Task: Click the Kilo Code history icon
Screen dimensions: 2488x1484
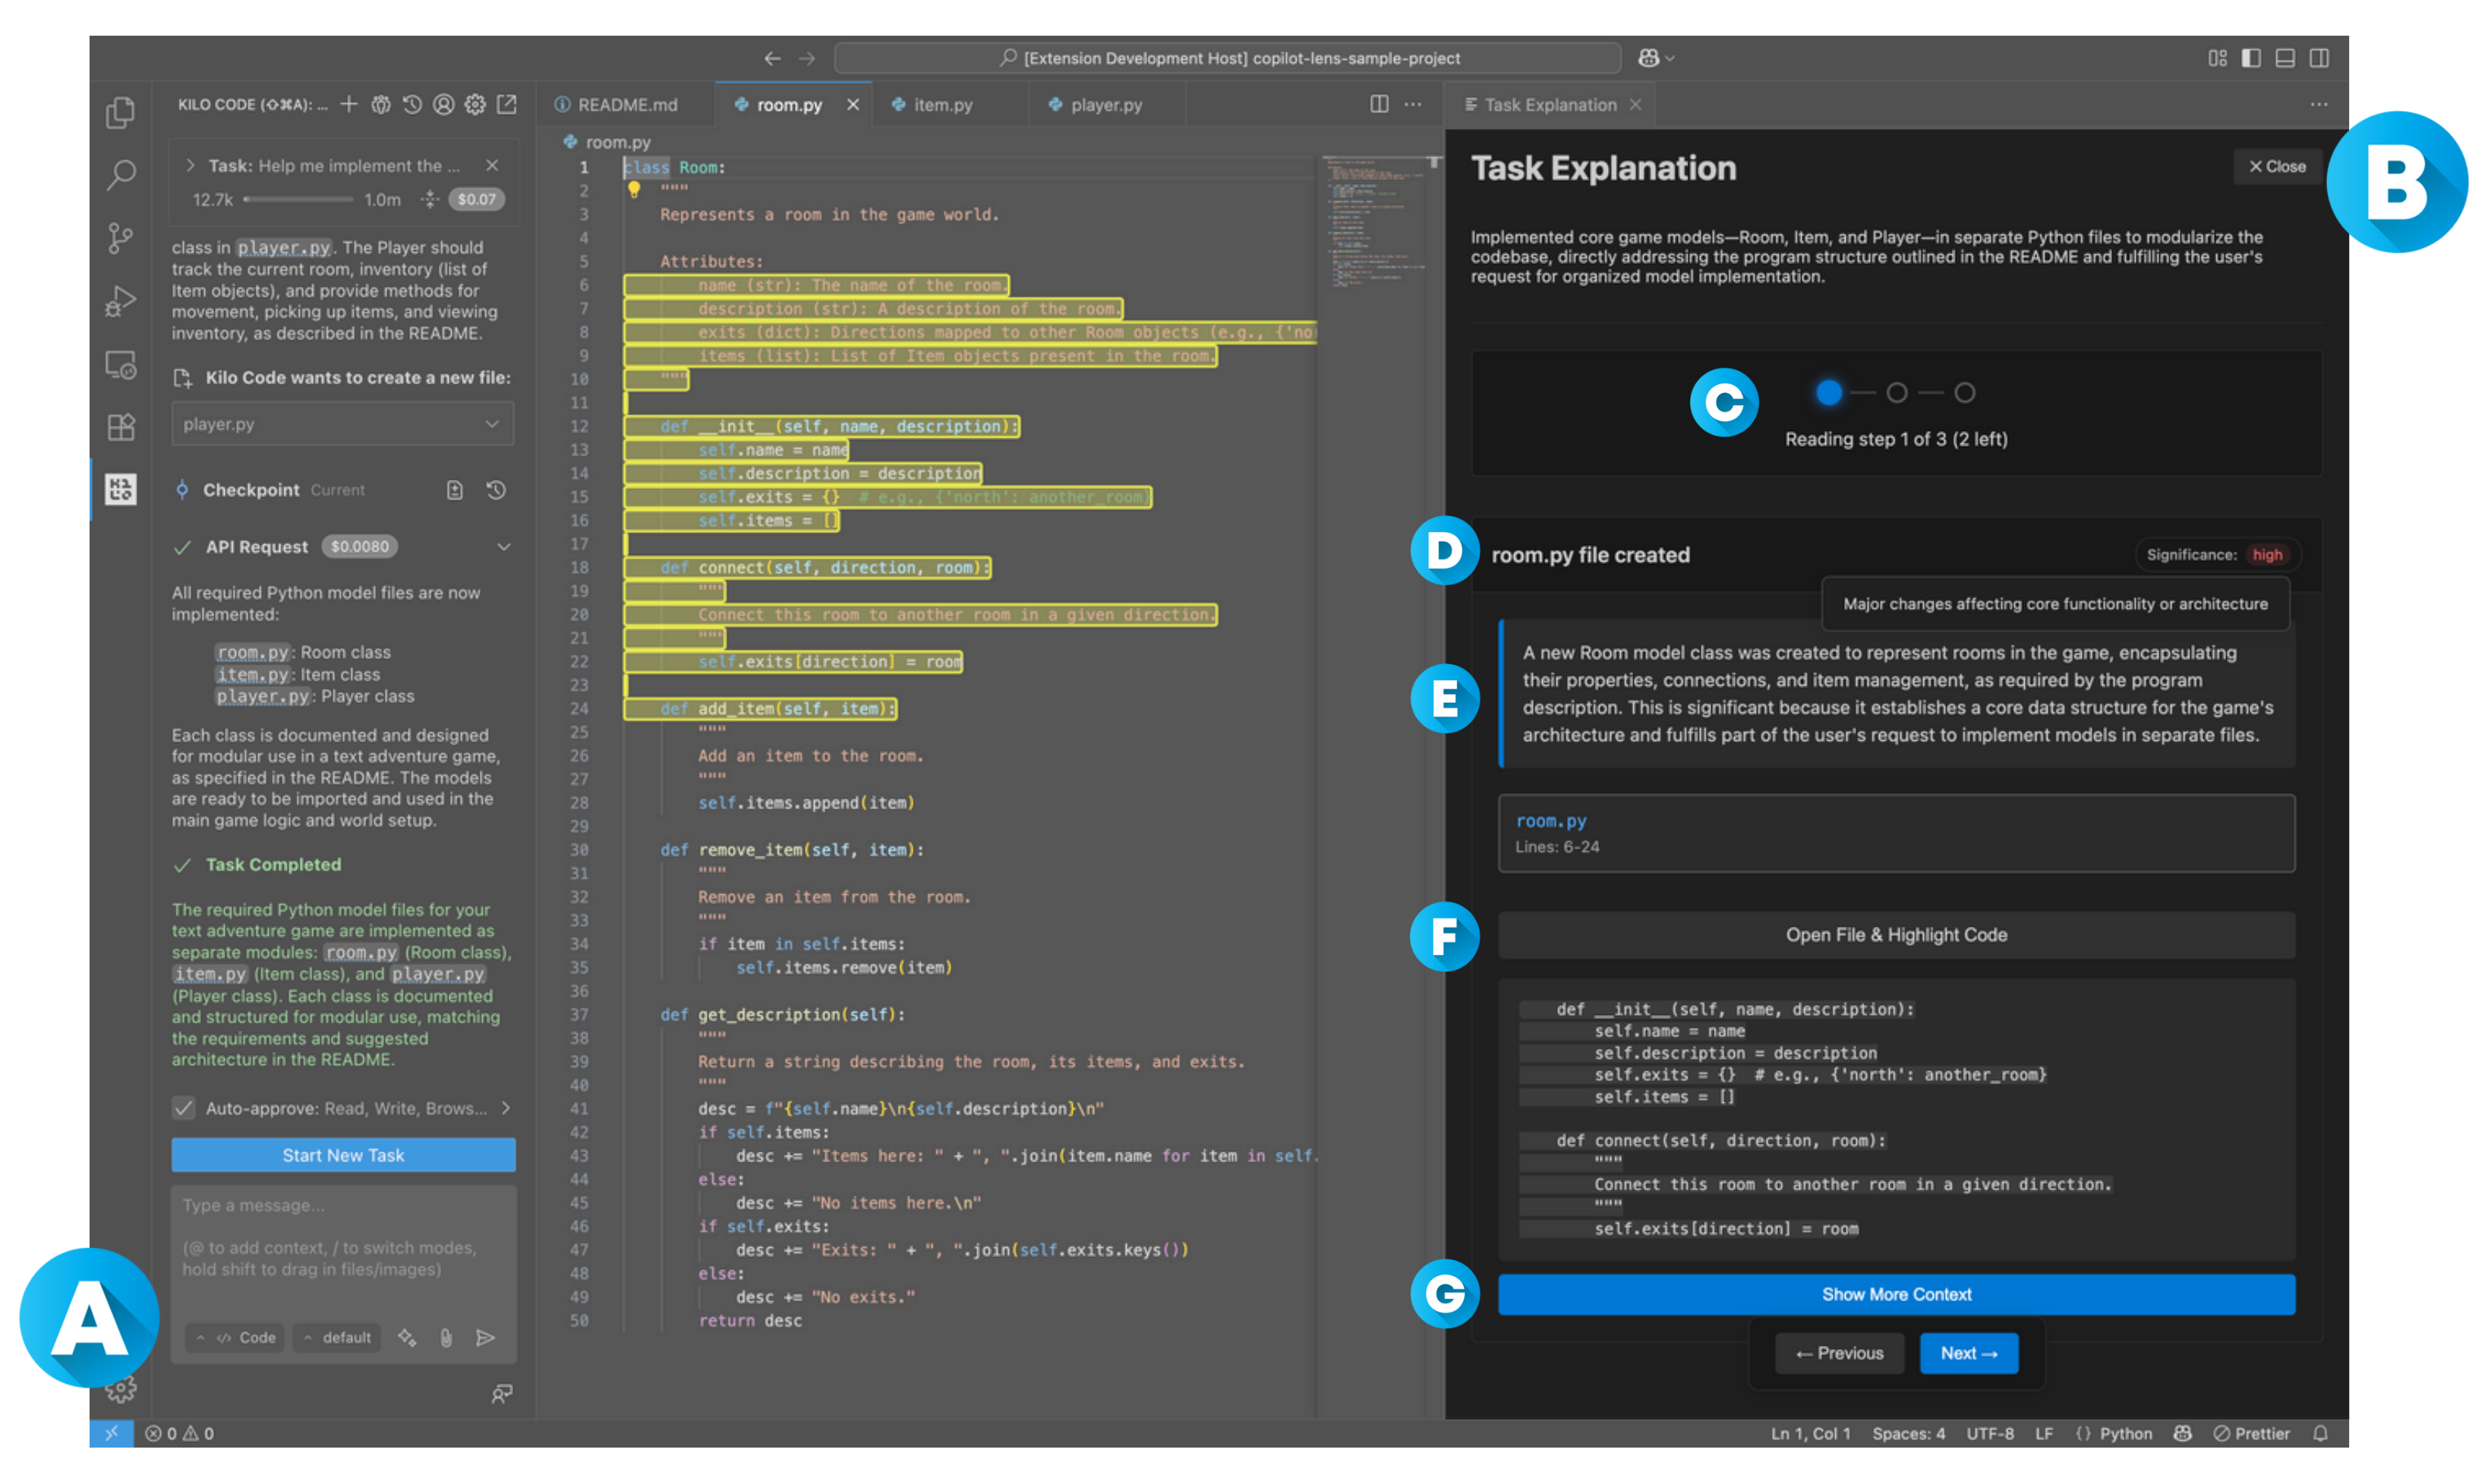Action: [x=412, y=105]
